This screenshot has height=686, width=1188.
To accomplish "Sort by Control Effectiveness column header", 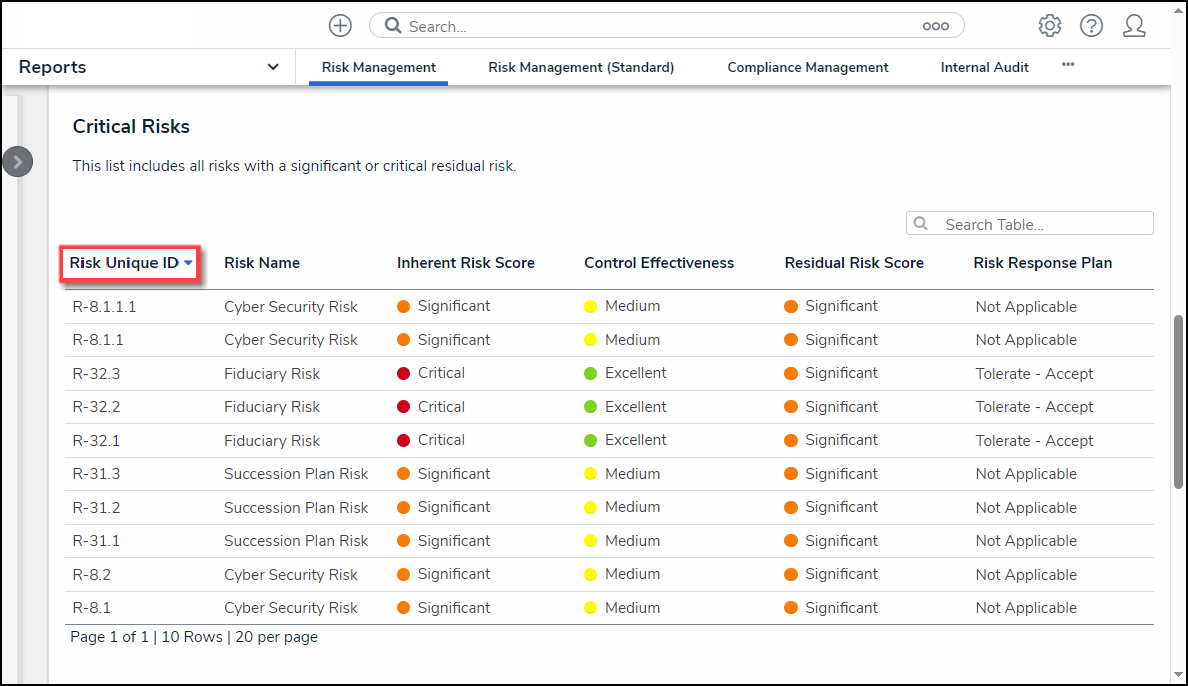I will pyautogui.click(x=658, y=263).
